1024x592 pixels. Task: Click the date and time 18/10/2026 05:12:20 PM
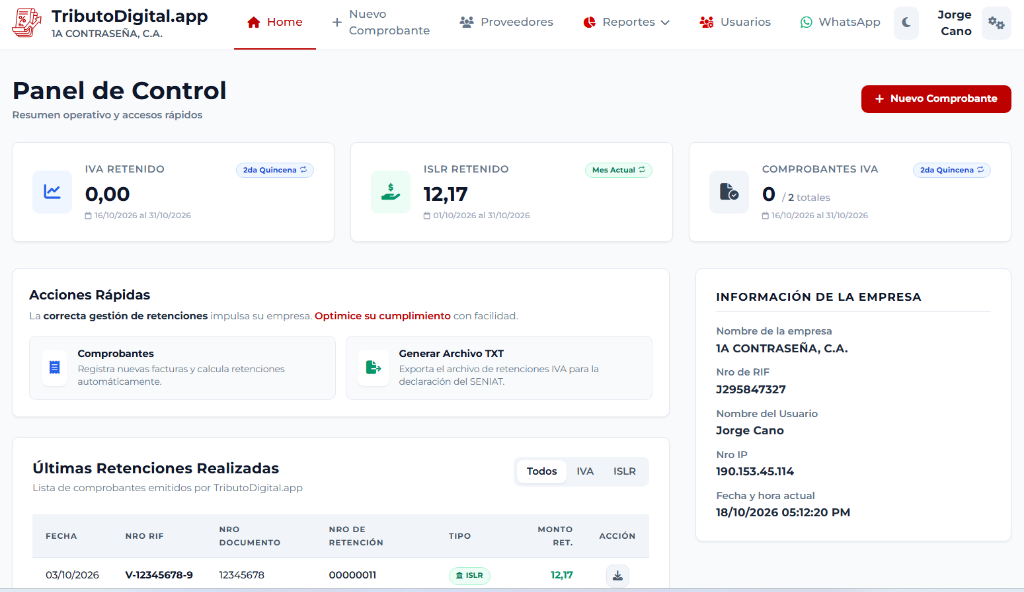coord(783,512)
